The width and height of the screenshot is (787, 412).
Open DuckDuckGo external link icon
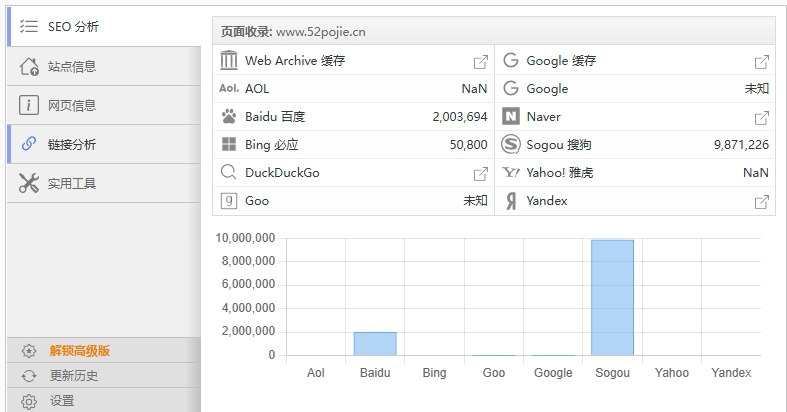point(480,174)
